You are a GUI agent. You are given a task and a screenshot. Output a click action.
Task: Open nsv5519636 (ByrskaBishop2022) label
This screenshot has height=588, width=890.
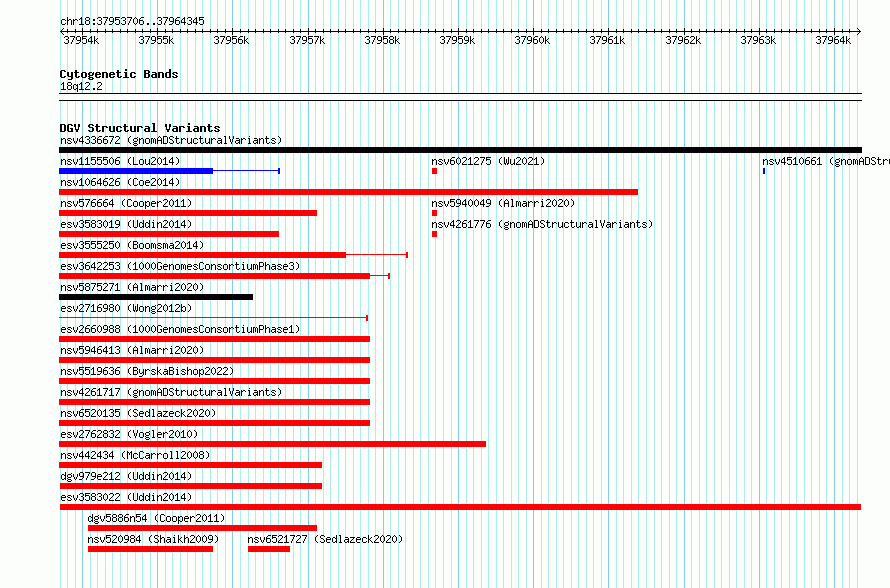pos(147,371)
